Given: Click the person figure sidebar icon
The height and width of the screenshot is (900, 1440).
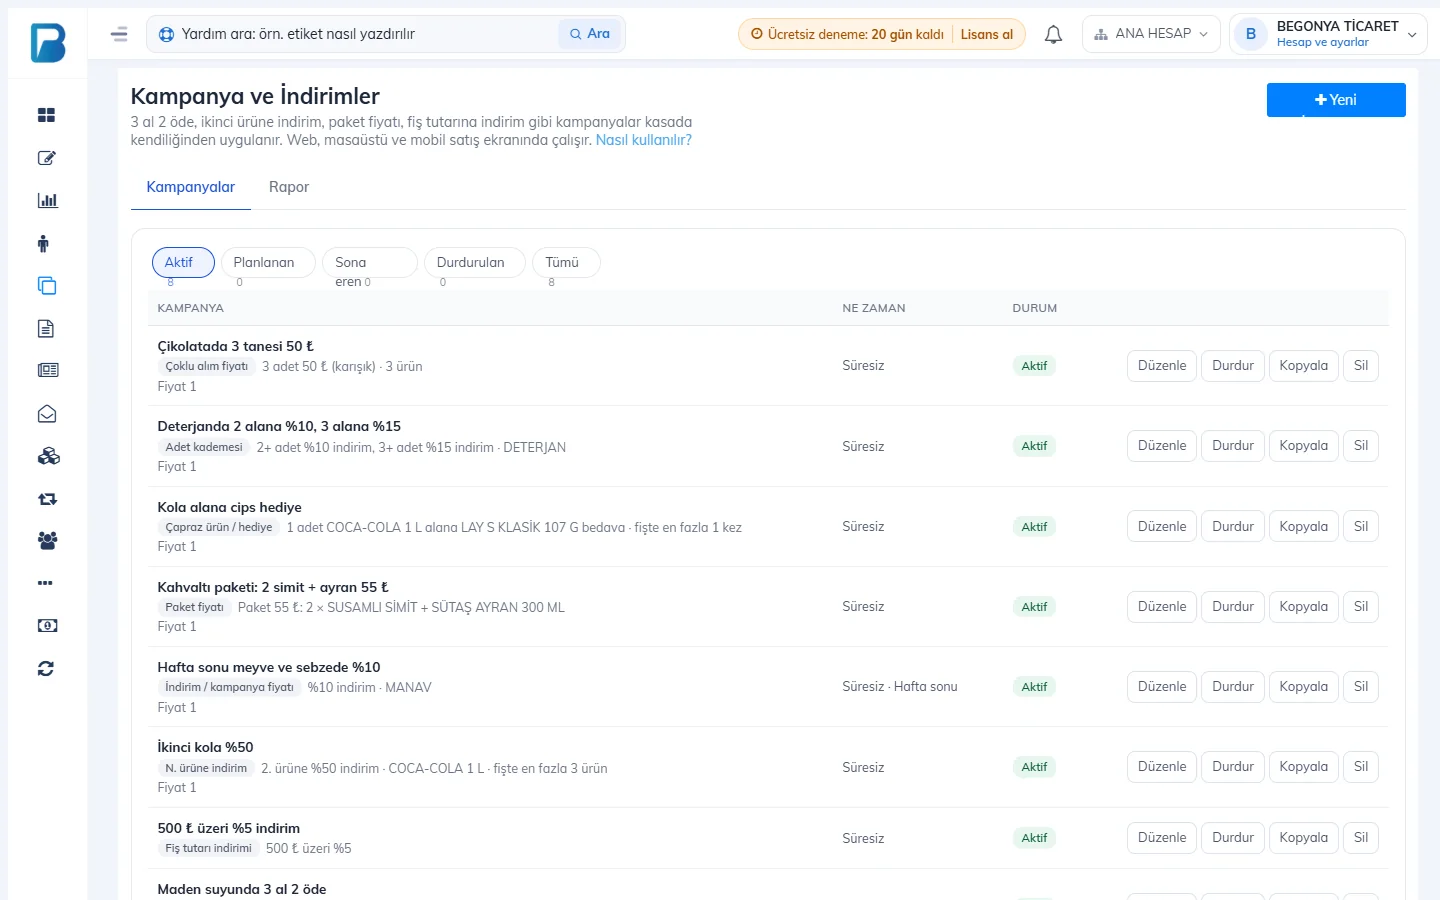Looking at the screenshot, I should coord(43,243).
